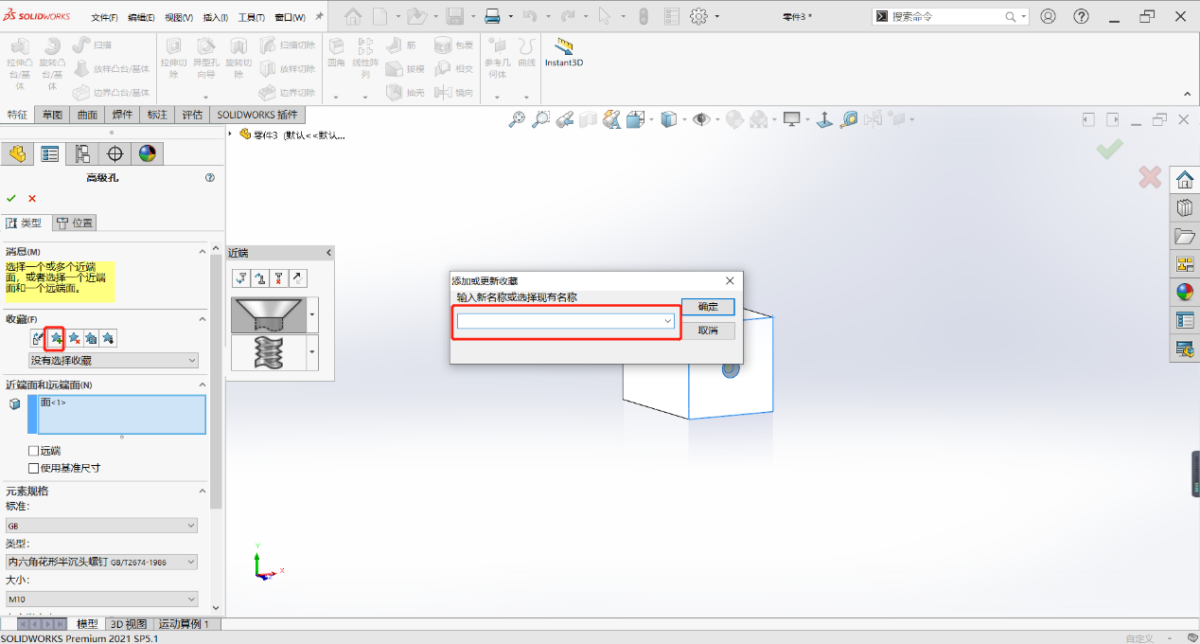Enable the 使用基准尺寸 checkbox

pos(33,467)
